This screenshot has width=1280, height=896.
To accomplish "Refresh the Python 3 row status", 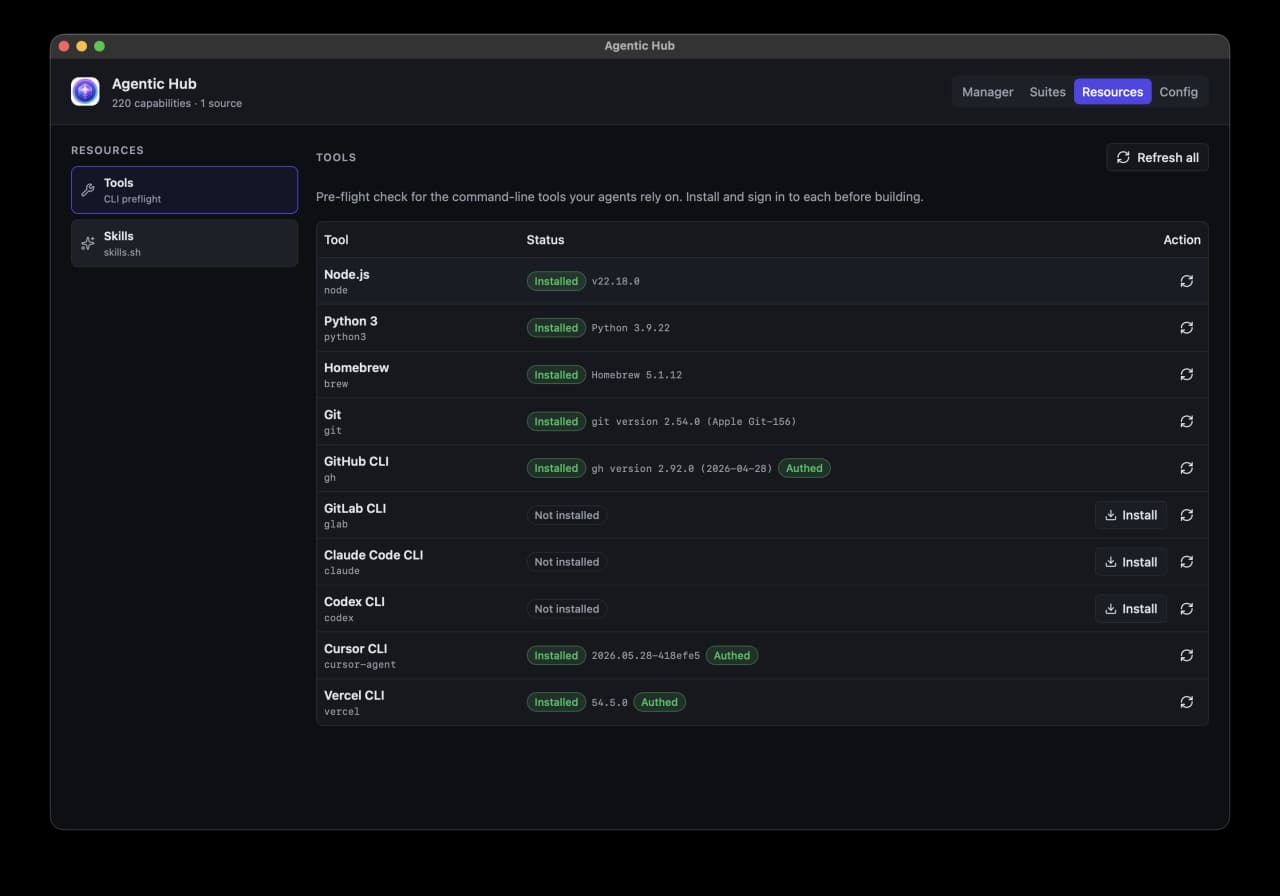I will (x=1187, y=328).
